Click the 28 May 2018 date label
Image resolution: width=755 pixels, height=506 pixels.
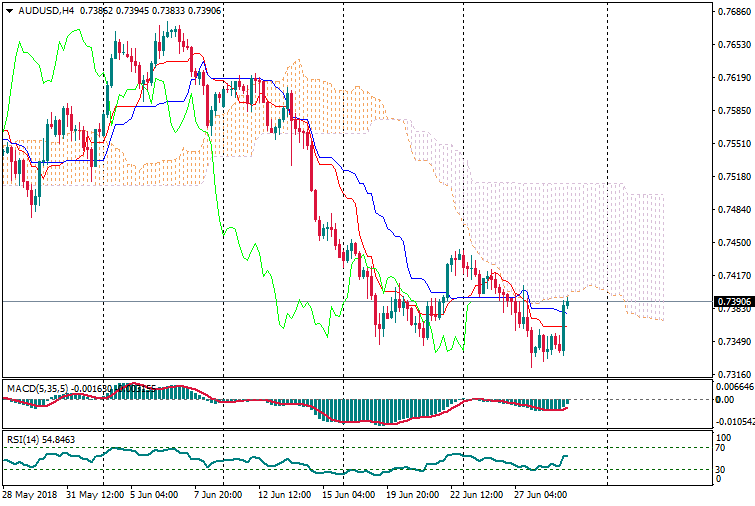pyautogui.click(x=30, y=495)
